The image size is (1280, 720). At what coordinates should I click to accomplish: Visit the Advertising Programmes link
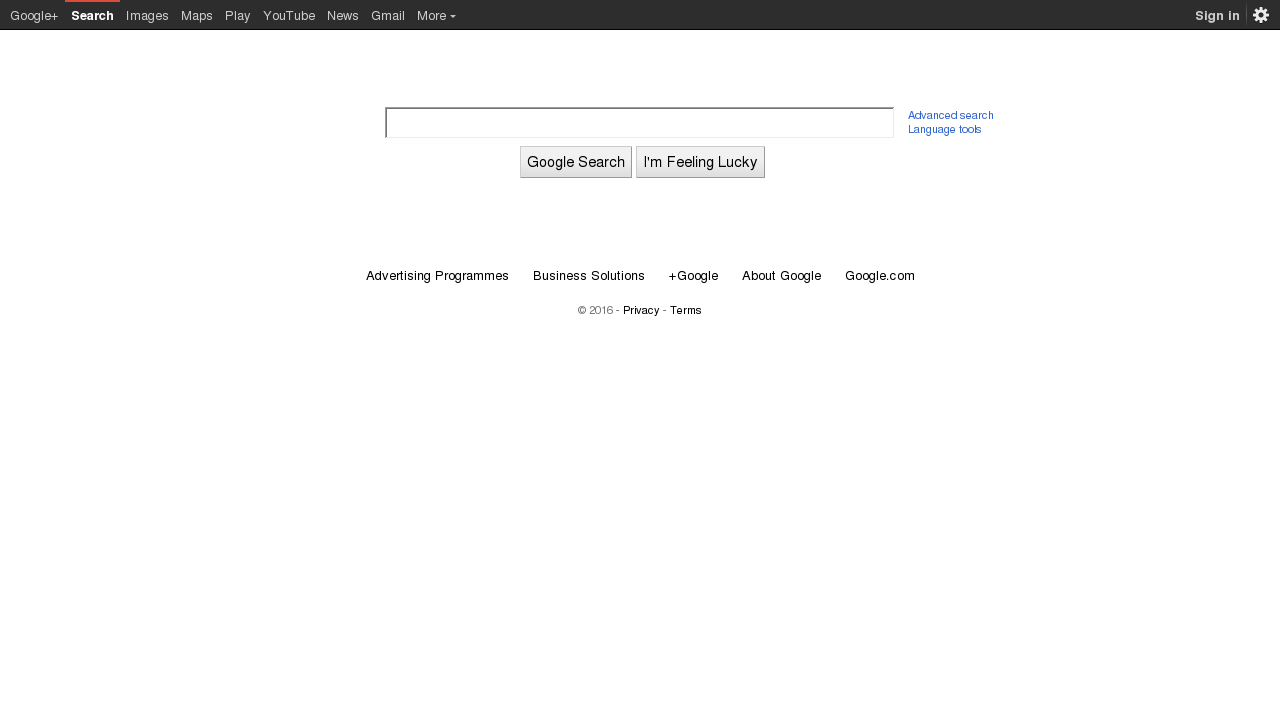(x=437, y=276)
